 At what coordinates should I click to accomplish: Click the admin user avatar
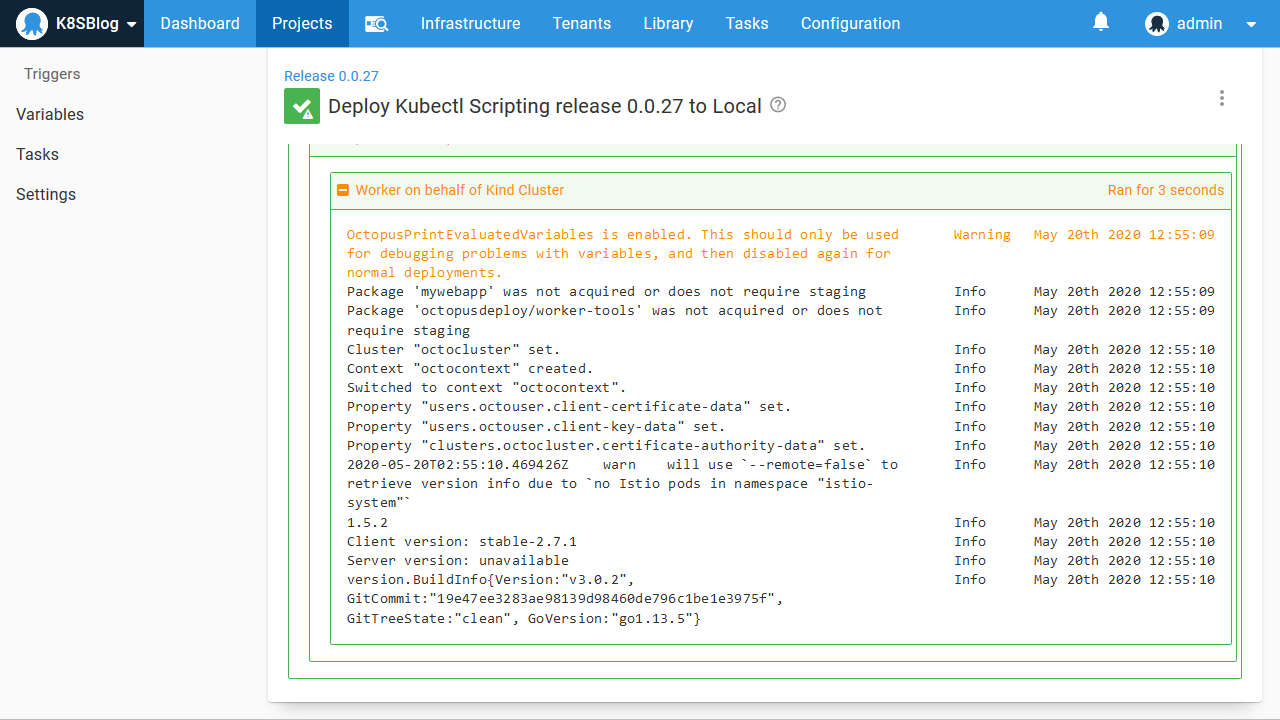pyautogui.click(x=1157, y=24)
